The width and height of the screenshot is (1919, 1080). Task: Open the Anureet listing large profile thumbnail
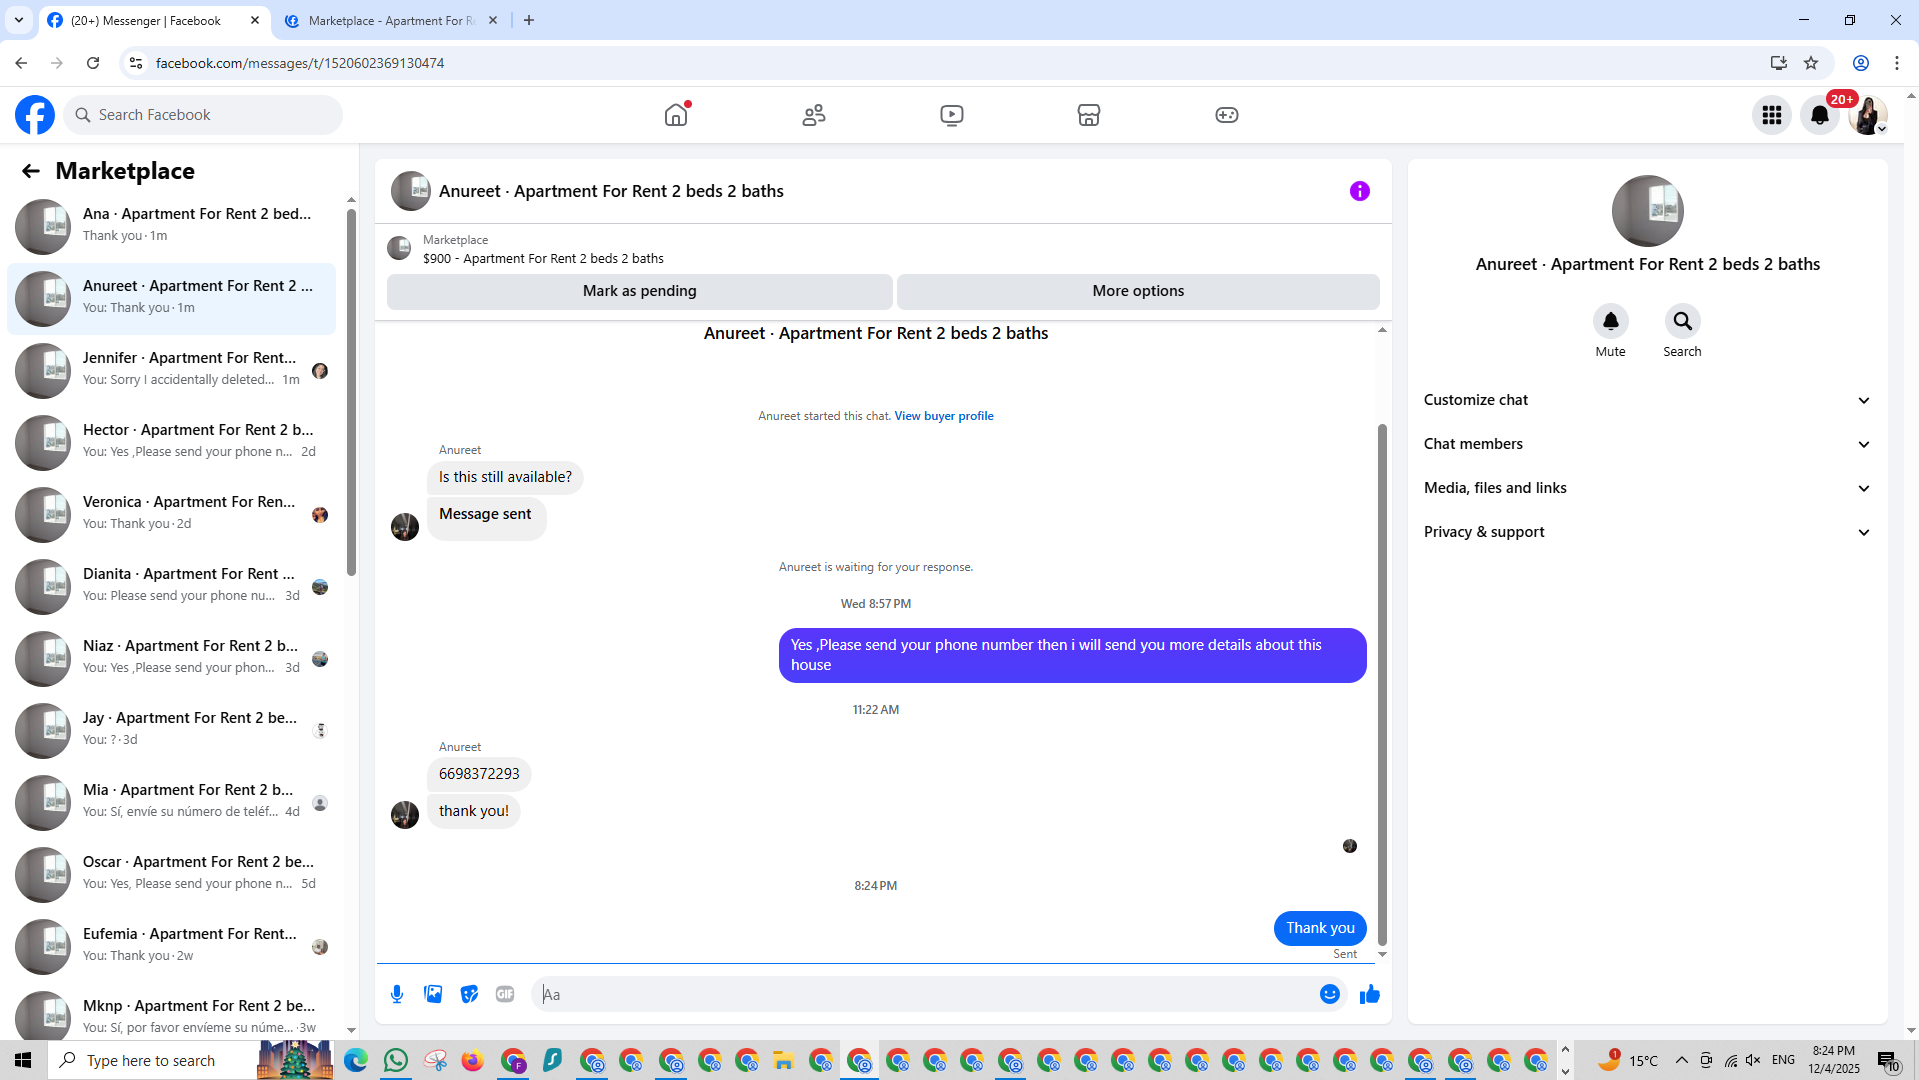(1648, 211)
